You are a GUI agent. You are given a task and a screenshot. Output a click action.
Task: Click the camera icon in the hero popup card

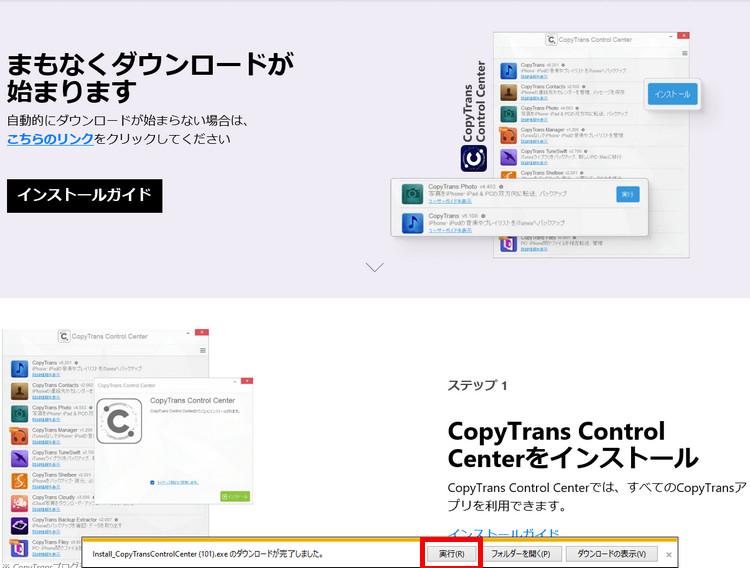[412, 194]
